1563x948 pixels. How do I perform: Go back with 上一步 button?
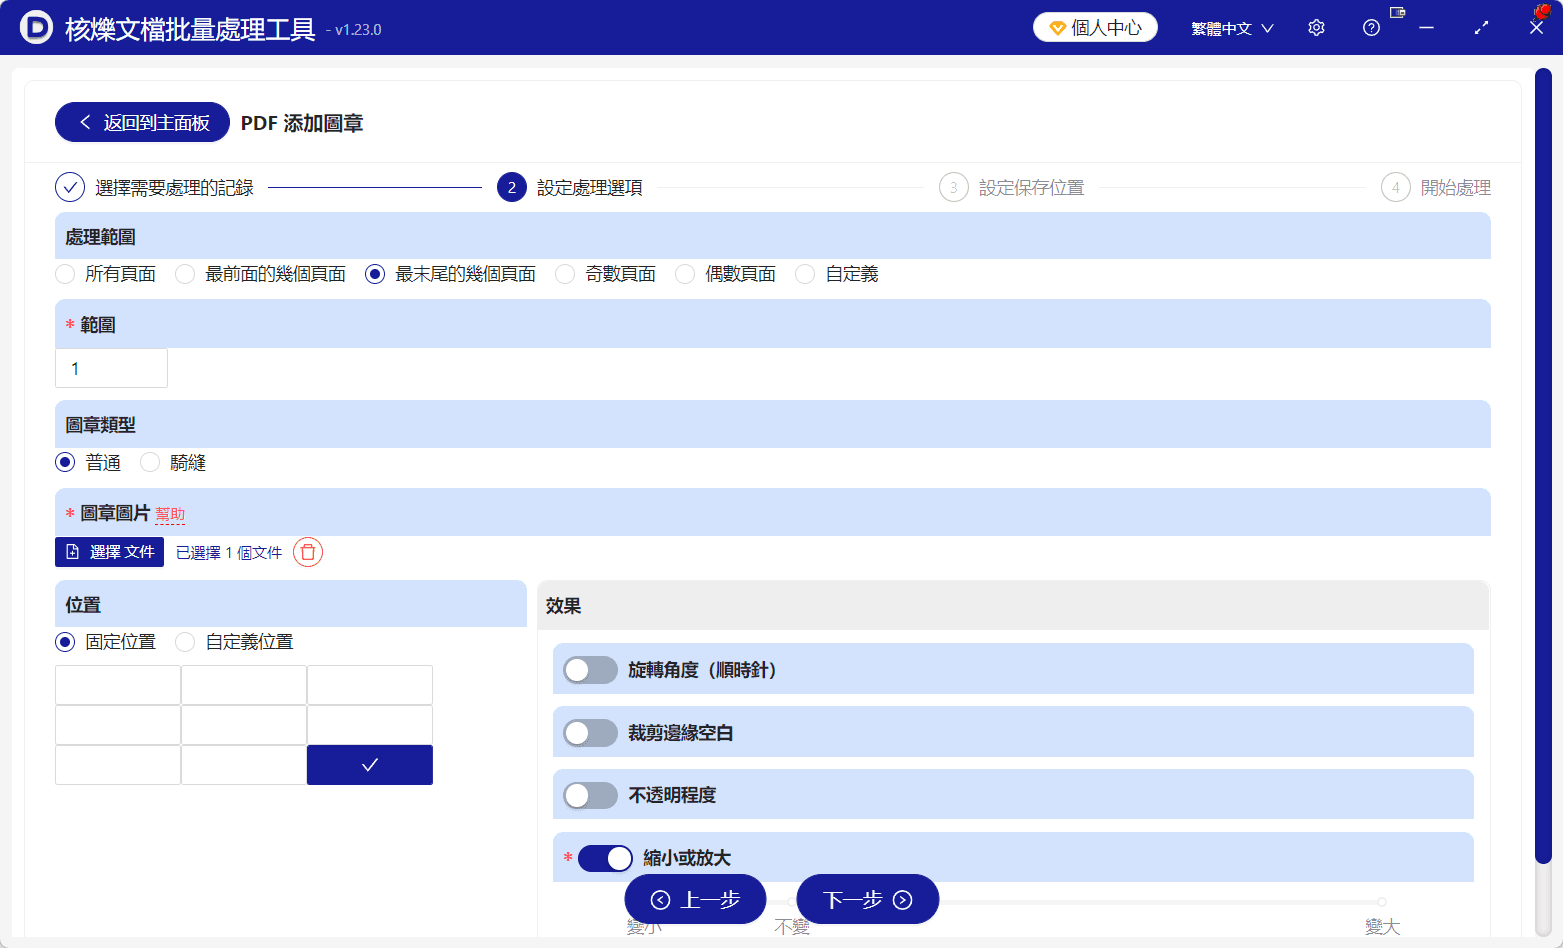696,899
